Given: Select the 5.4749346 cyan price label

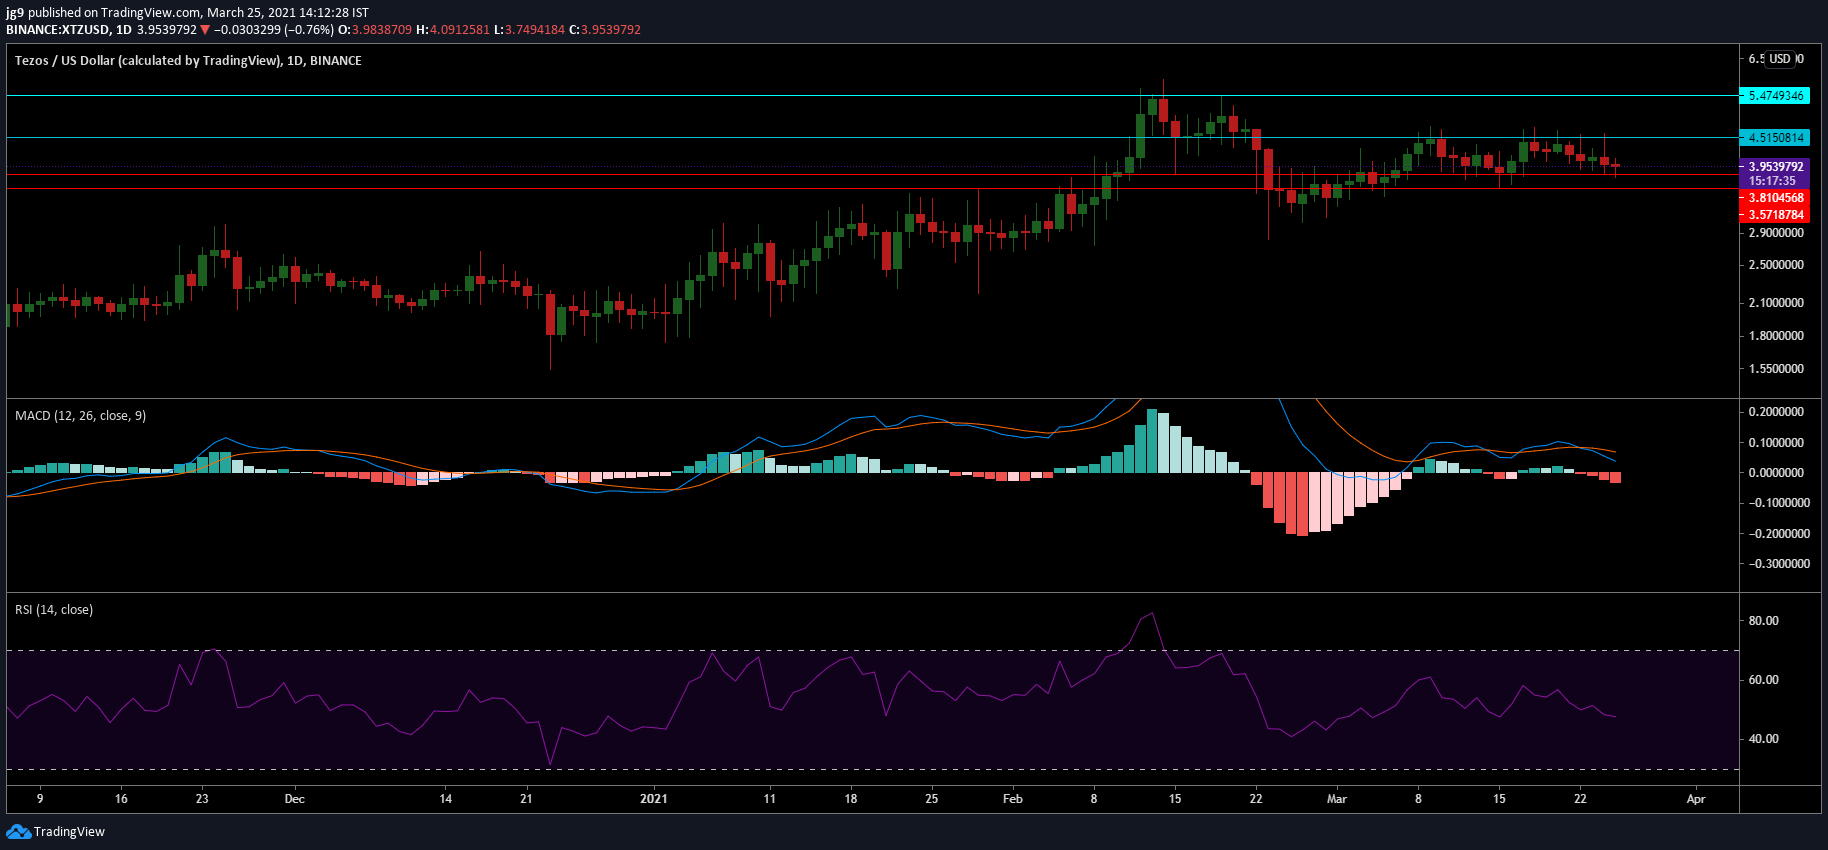Looking at the screenshot, I should [x=1774, y=96].
